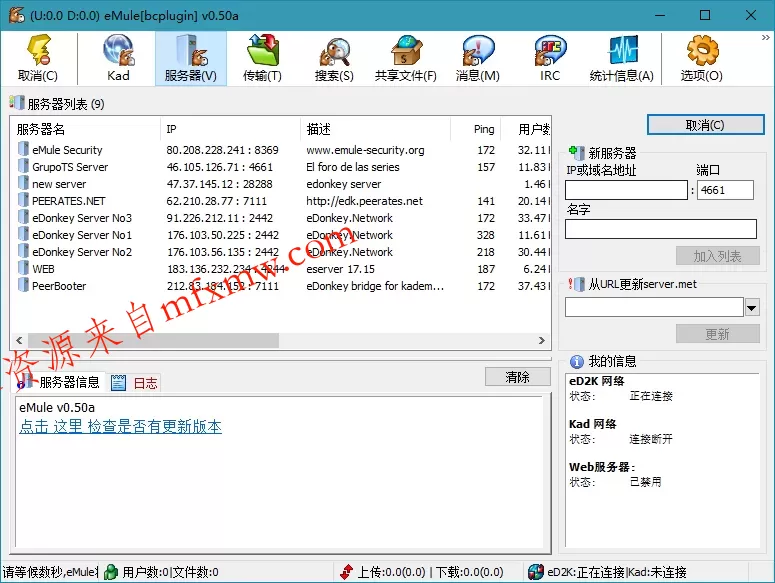Focus the IP或域名地址 input field
The height and width of the screenshot is (583, 775).
[626, 190]
